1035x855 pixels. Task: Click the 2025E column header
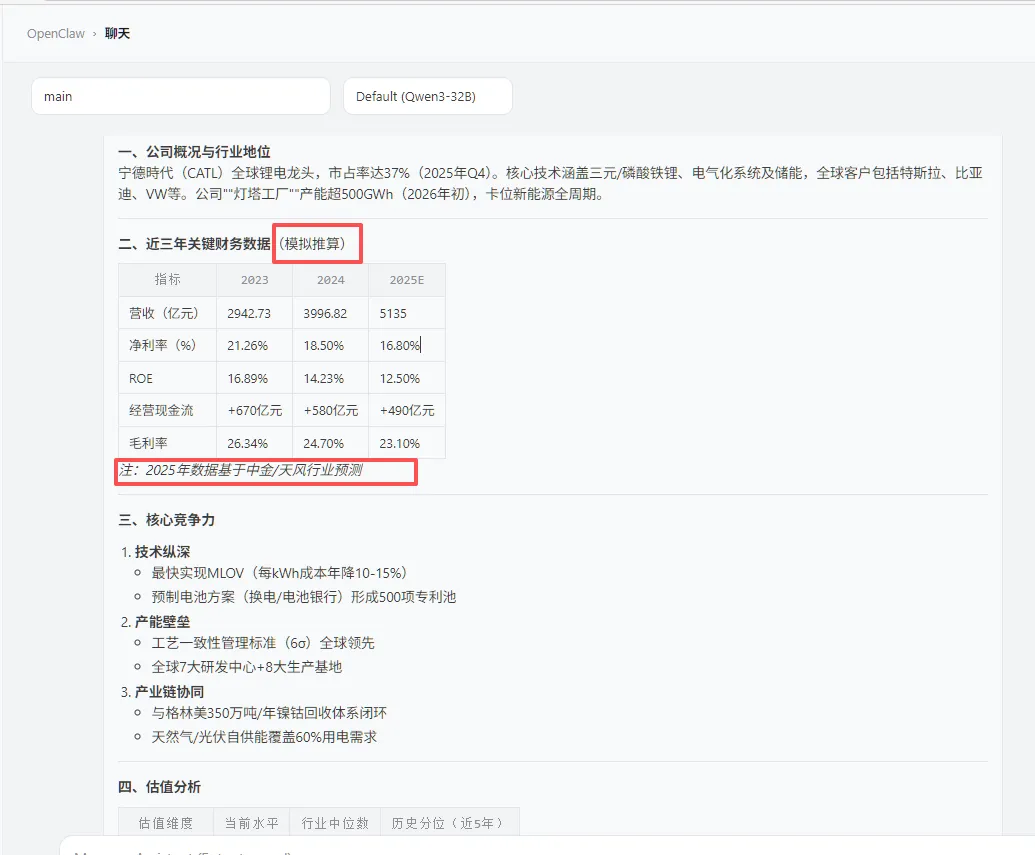click(407, 279)
